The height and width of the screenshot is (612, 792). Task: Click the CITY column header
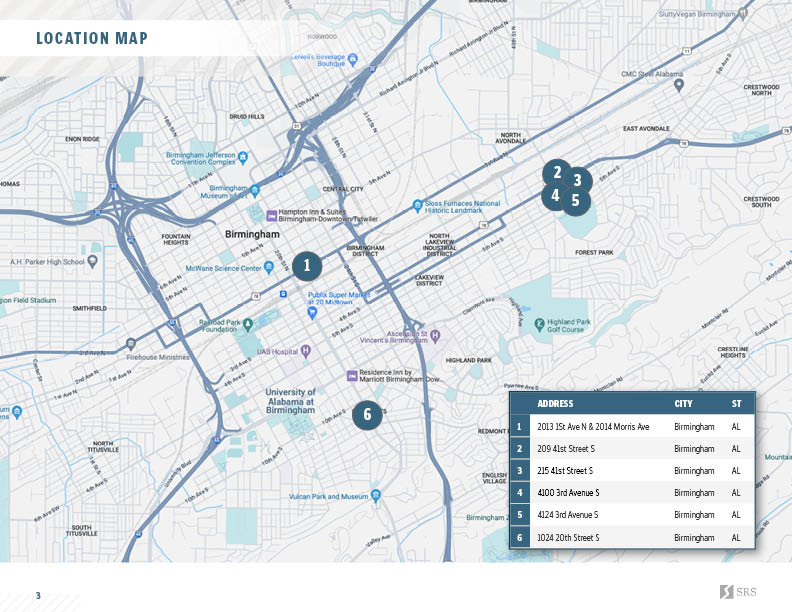(x=683, y=403)
